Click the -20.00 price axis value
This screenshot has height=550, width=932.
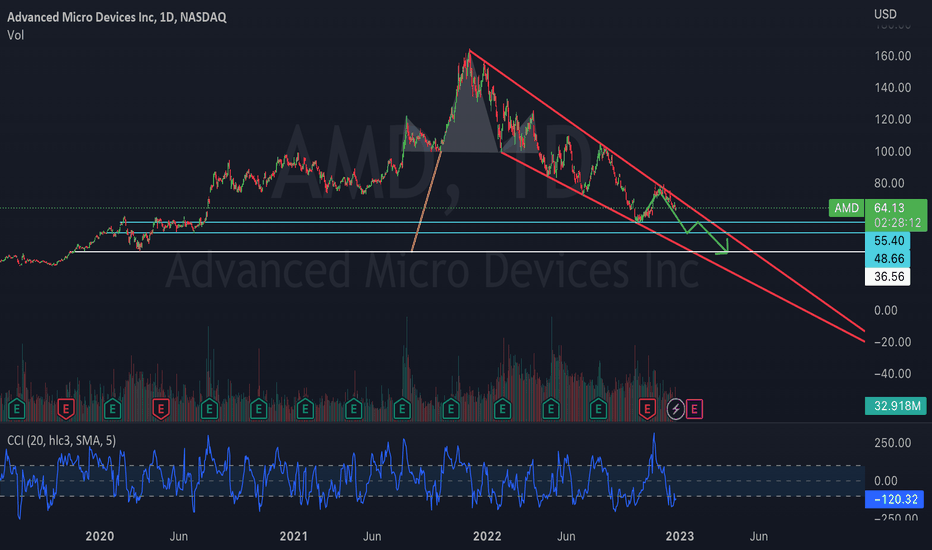click(892, 342)
